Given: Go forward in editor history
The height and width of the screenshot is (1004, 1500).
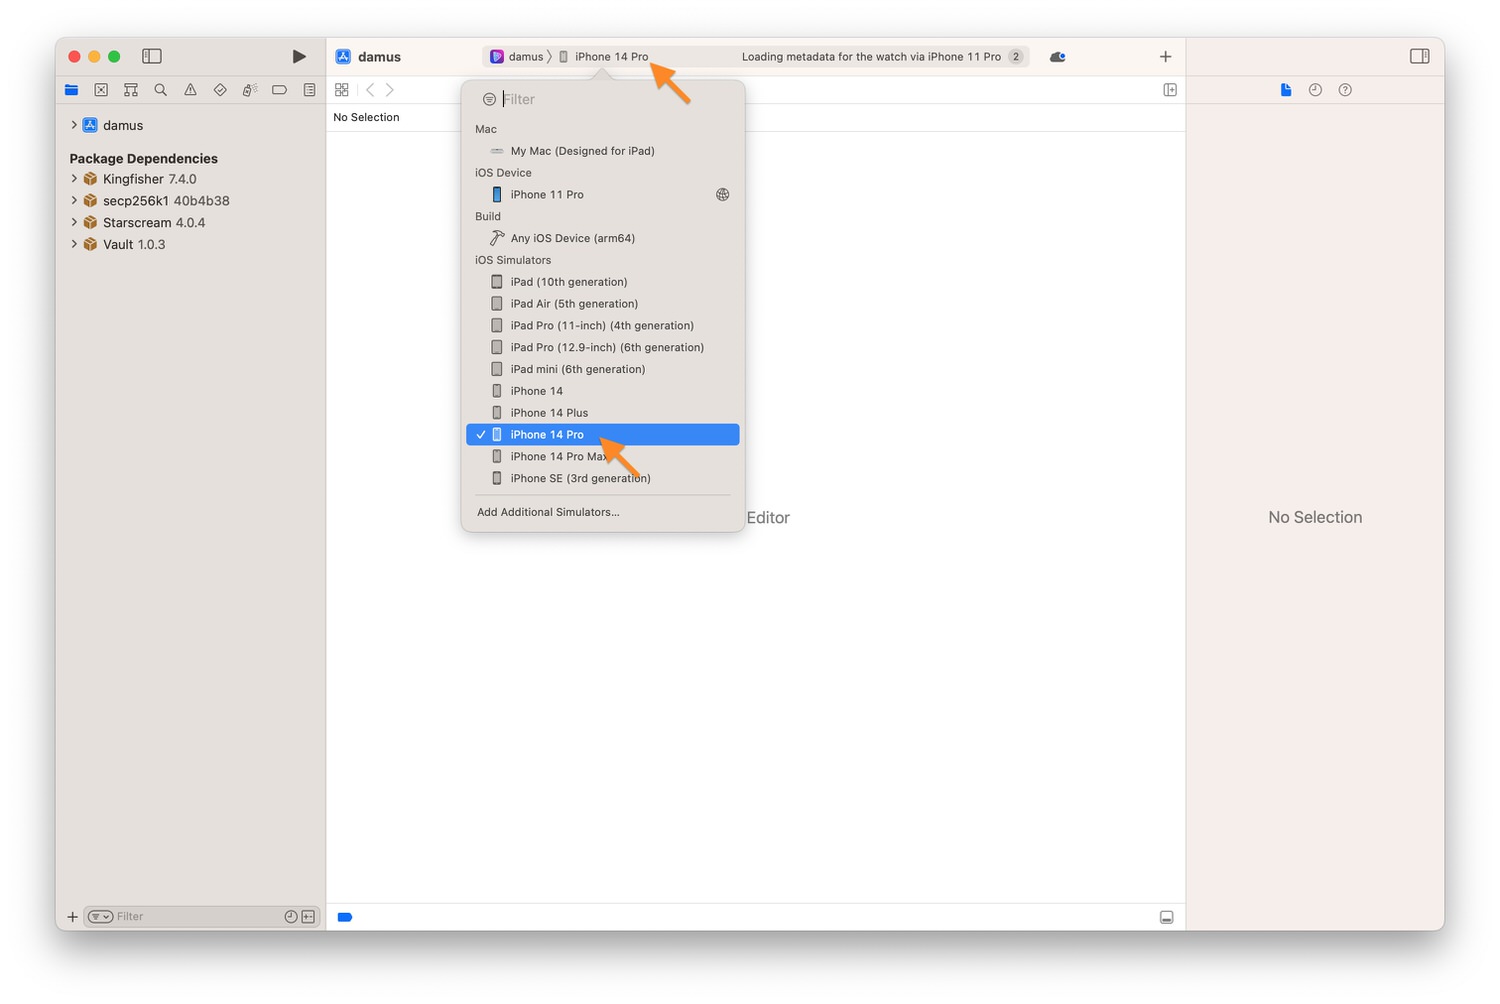Looking at the screenshot, I should point(390,90).
